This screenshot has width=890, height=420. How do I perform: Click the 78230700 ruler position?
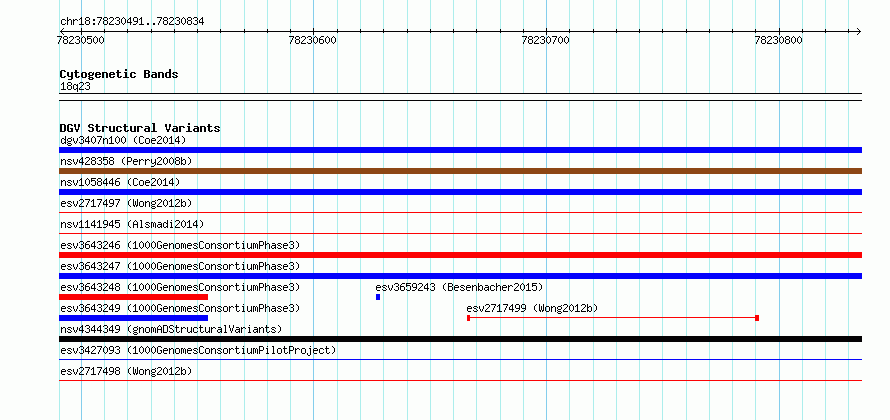coord(545,41)
